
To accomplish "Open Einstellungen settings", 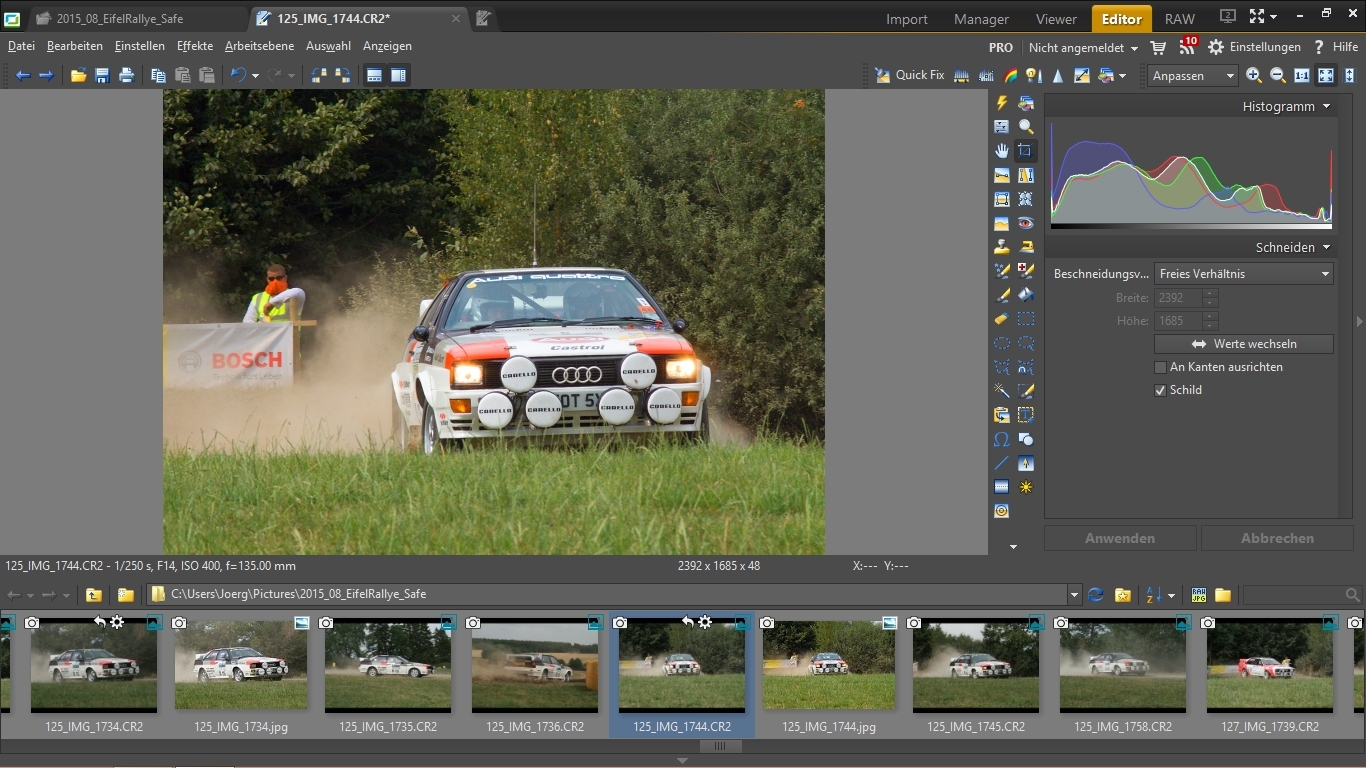I will click(1254, 47).
